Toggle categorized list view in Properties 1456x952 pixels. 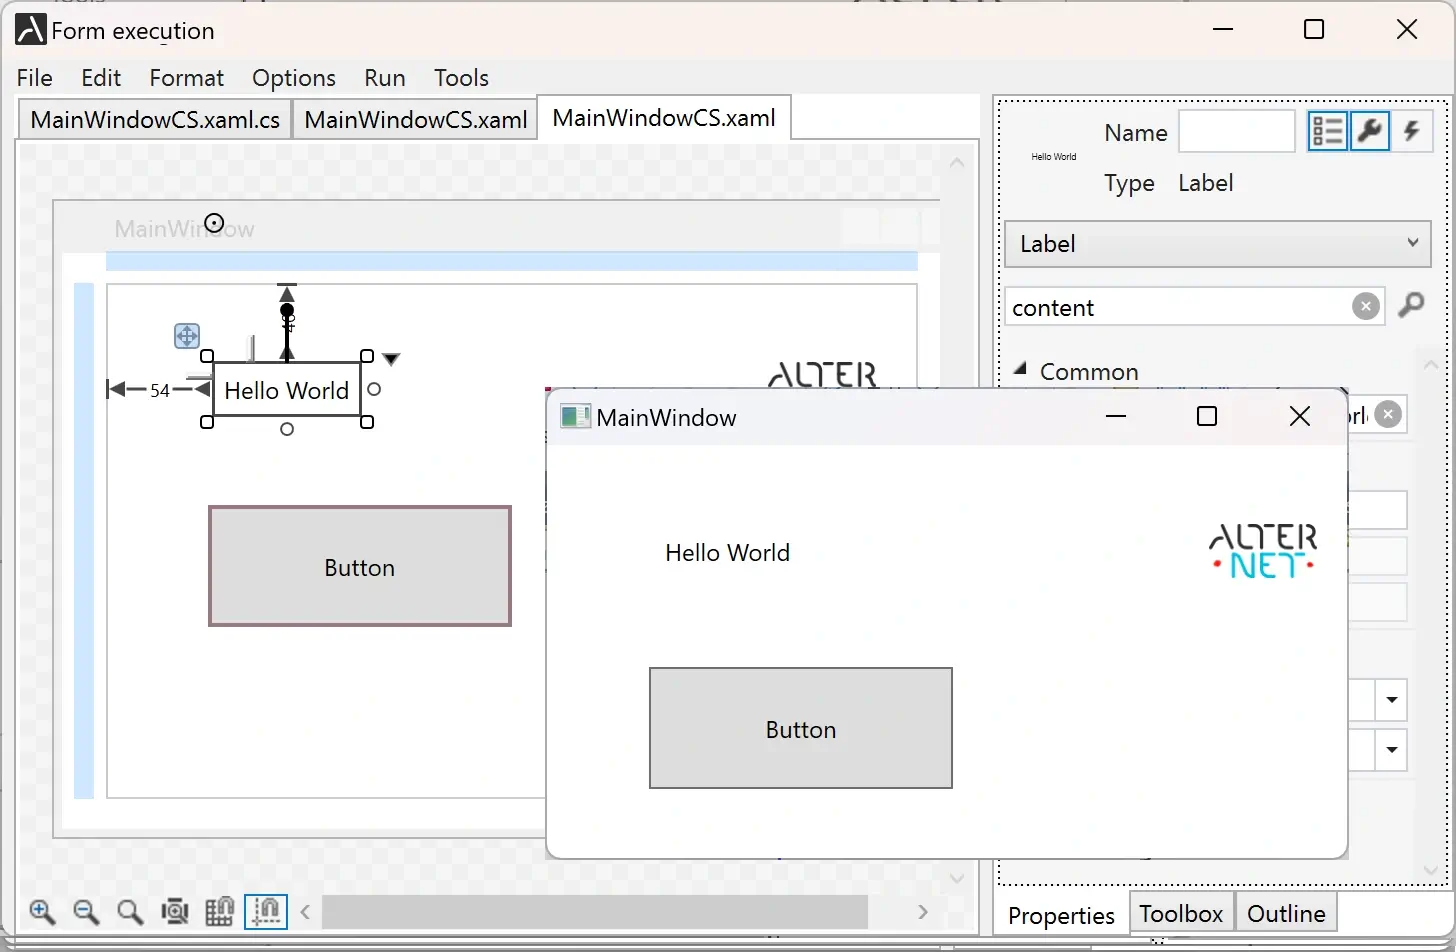(x=1327, y=130)
